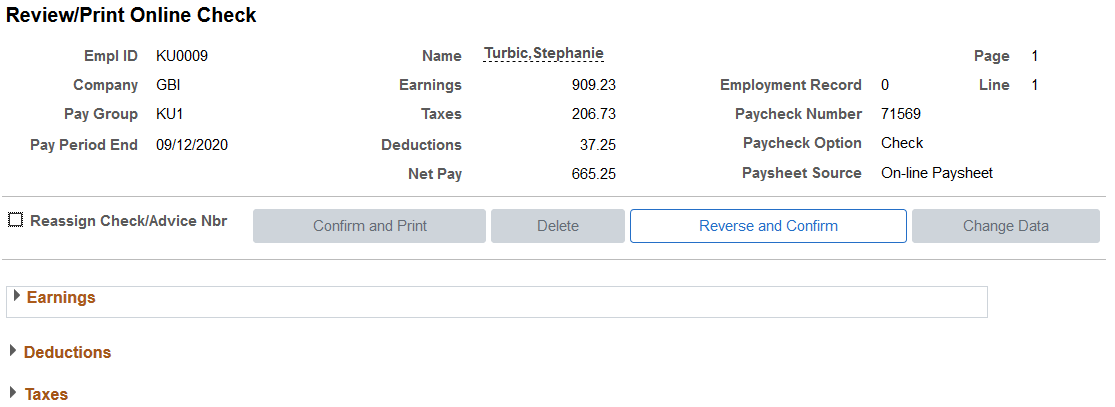Click the Delete button
The height and width of the screenshot is (407, 1115).
558,226
